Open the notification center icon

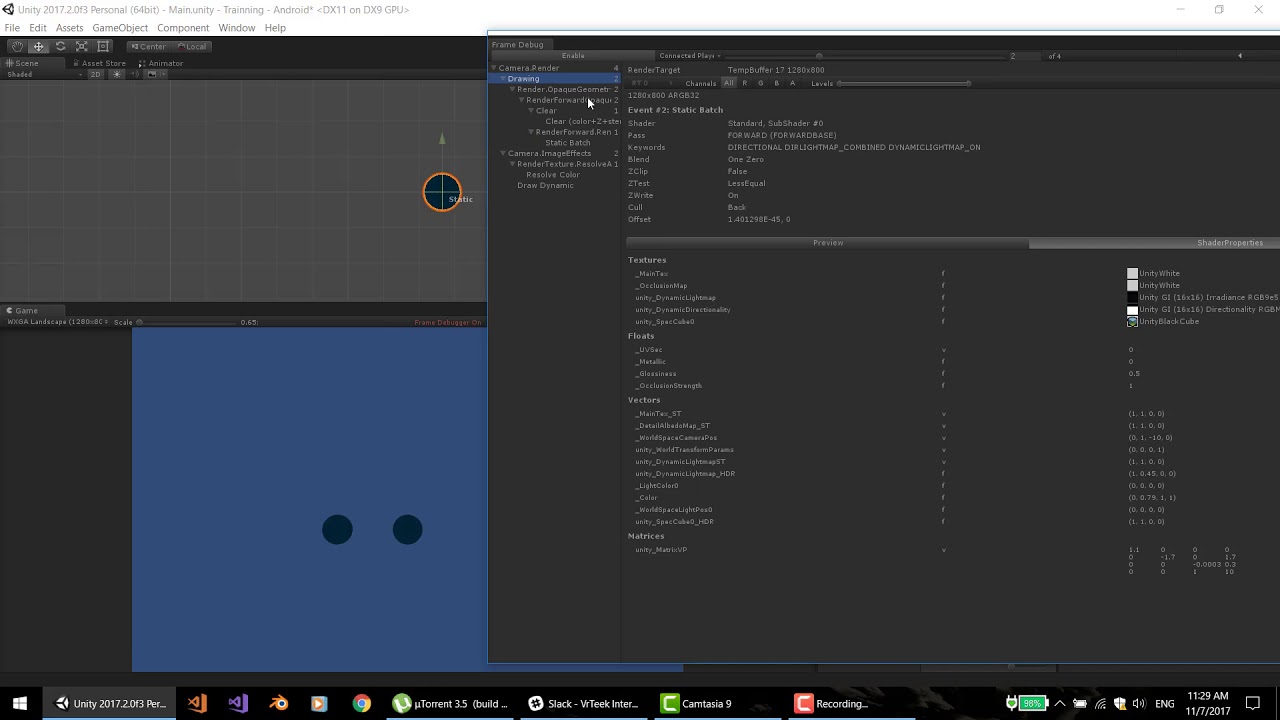(1253, 703)
